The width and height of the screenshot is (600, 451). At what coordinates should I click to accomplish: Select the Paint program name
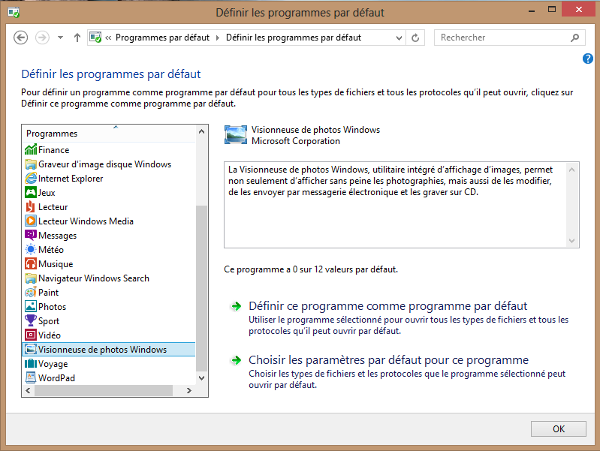48,293
